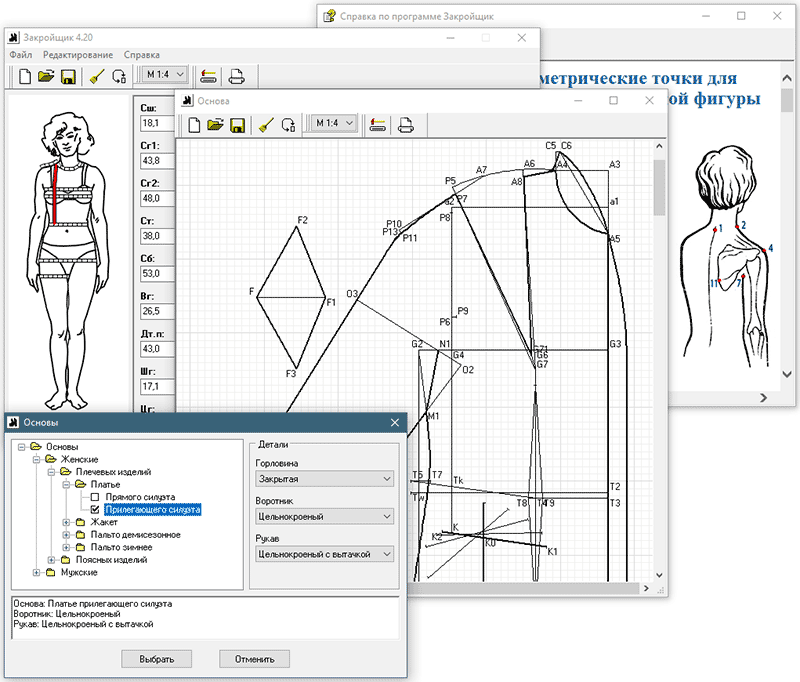
Task: Open the Рукав dropdown
Action: (x=324, y=553)
